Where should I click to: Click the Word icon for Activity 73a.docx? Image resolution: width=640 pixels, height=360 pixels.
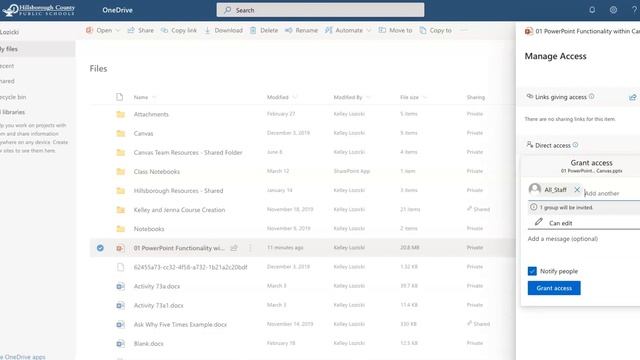coord(120,286)
